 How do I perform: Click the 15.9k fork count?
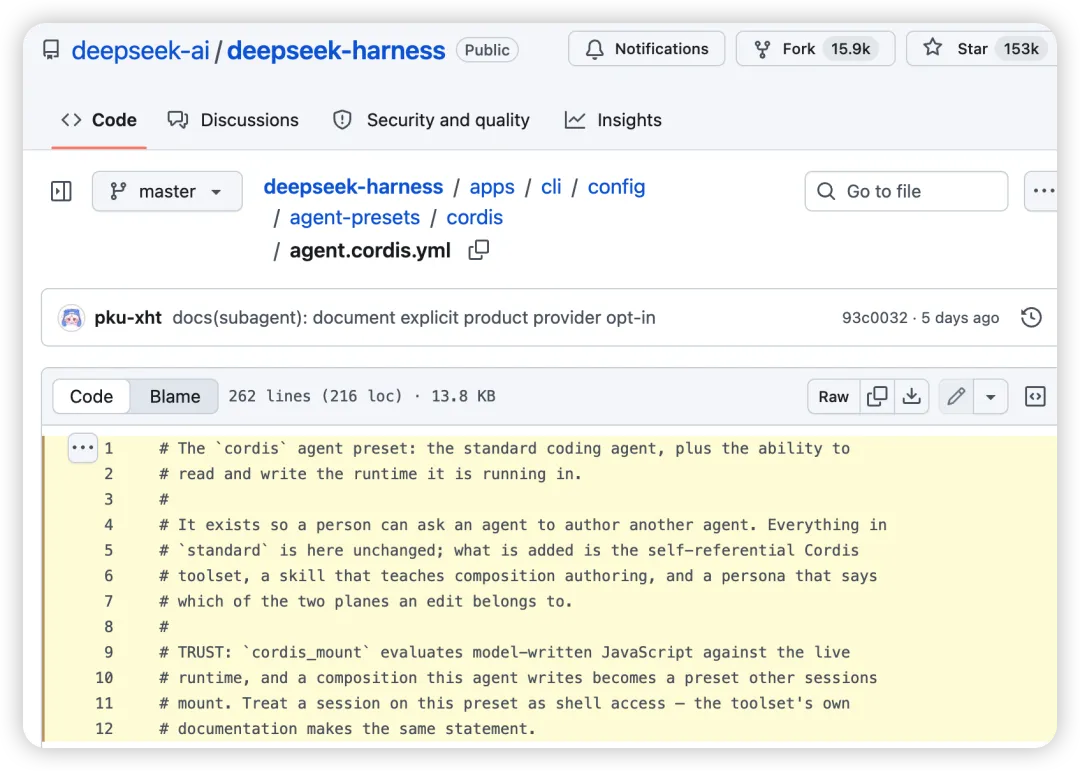(x=851, y=49)
